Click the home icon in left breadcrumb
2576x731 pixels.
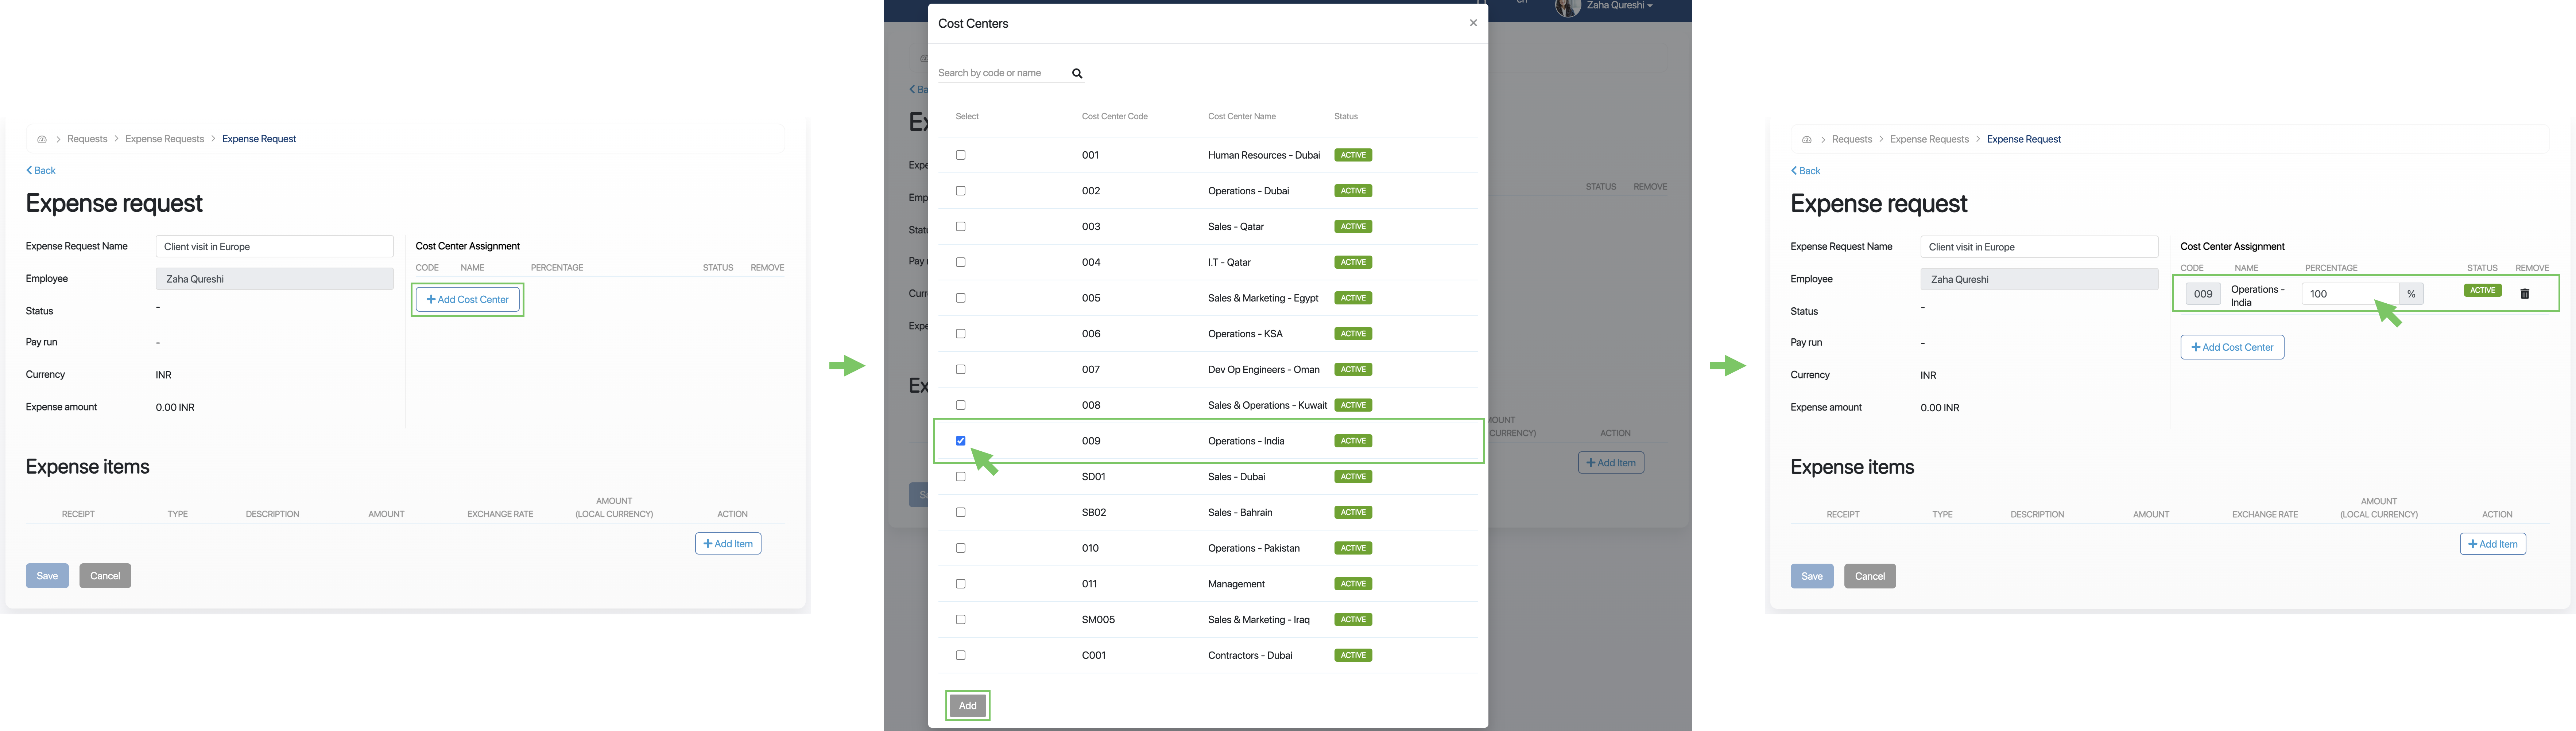coord(42,139)
